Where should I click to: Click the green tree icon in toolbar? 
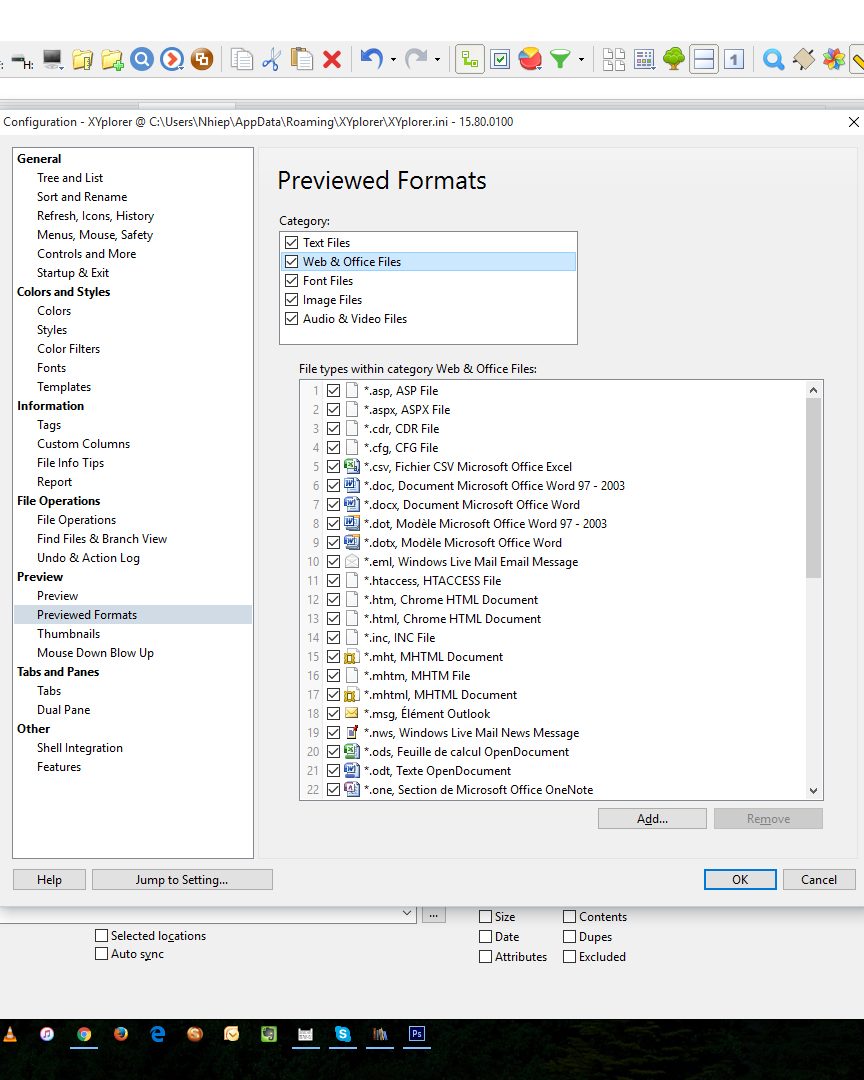(x=674, y=60)
